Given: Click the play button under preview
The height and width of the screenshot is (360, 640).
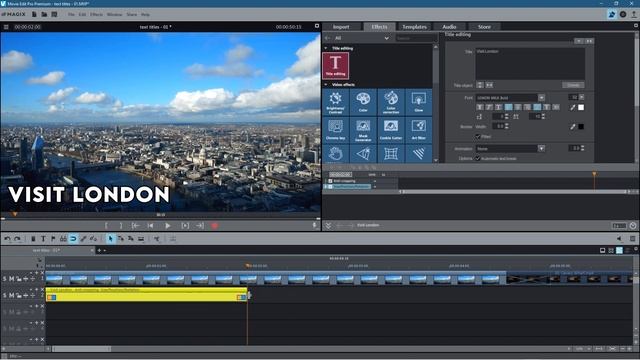Looking at the screenshot, I should click(168, 225).
